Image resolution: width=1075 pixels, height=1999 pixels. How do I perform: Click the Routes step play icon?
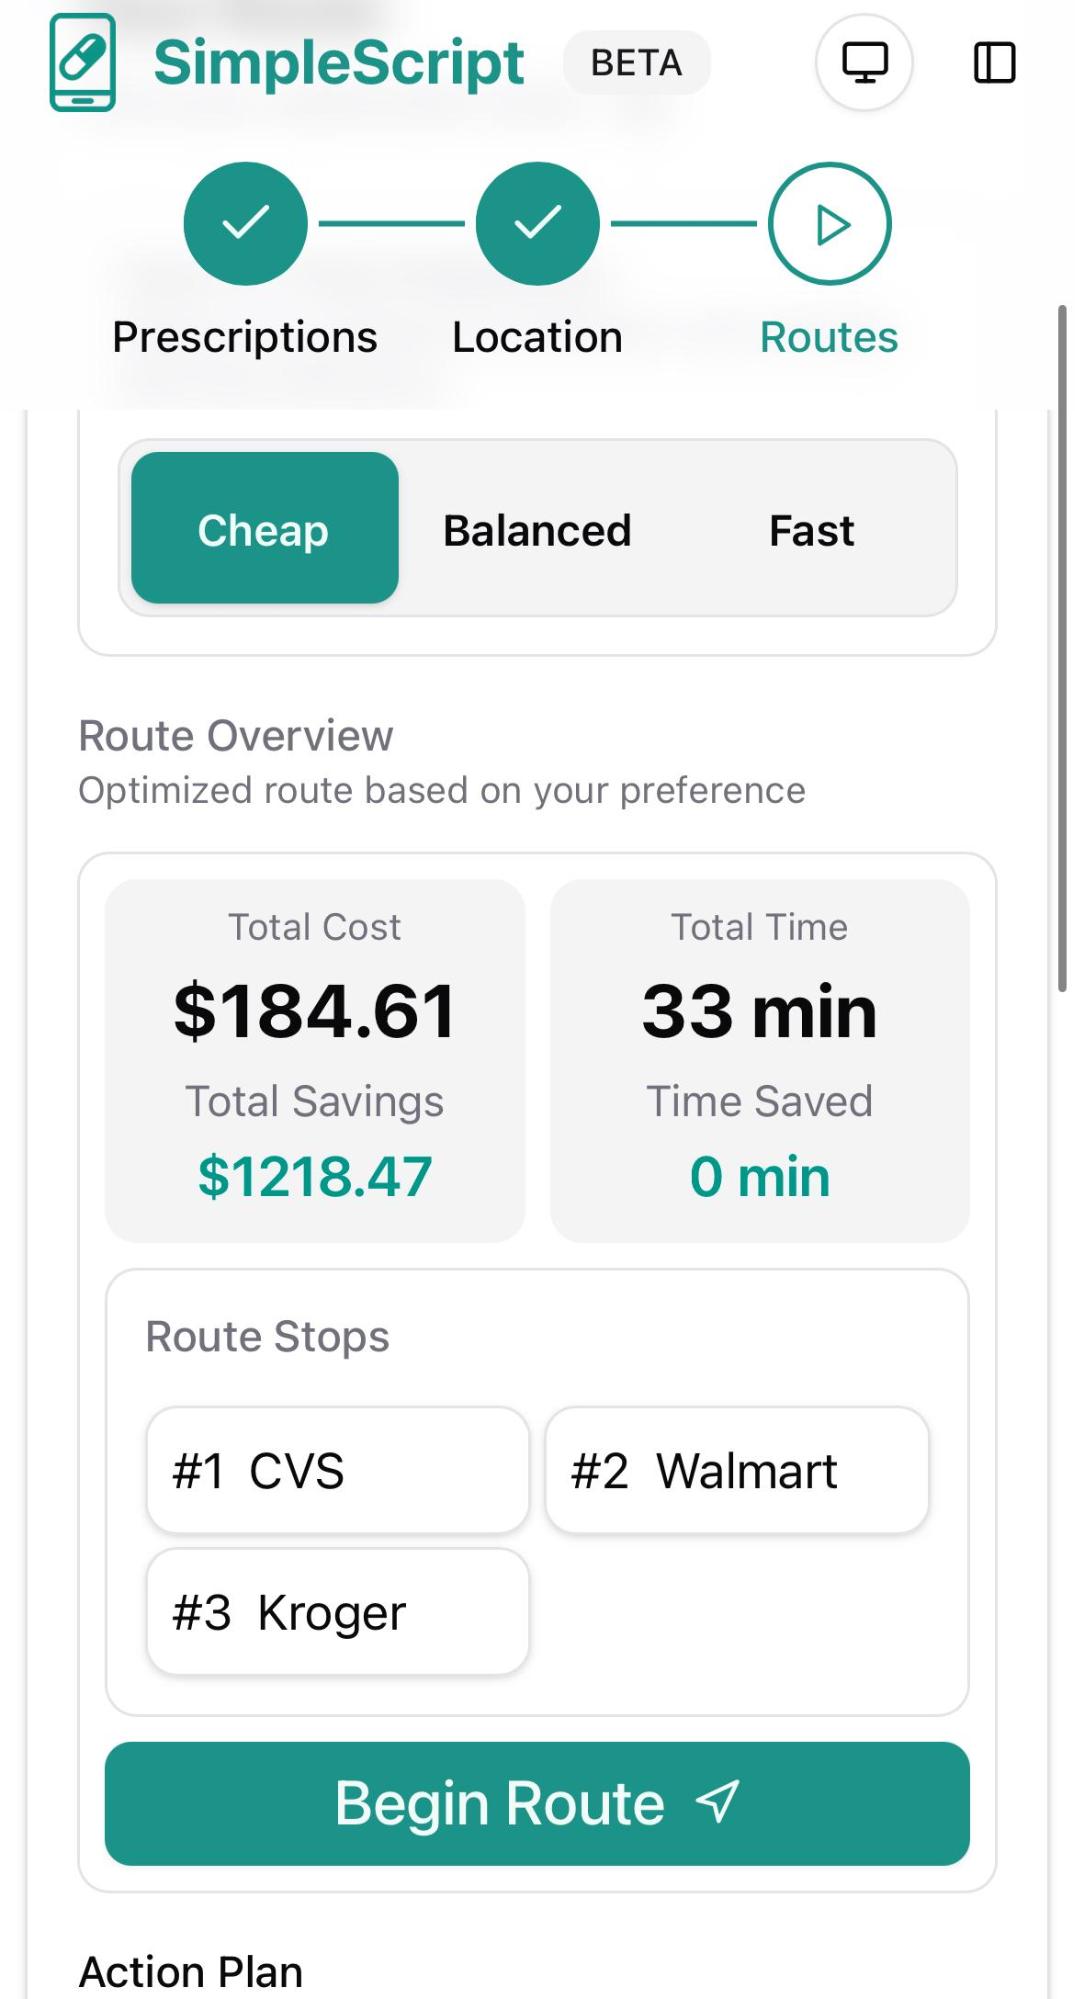pyautogui.click(x=830, y=223)
